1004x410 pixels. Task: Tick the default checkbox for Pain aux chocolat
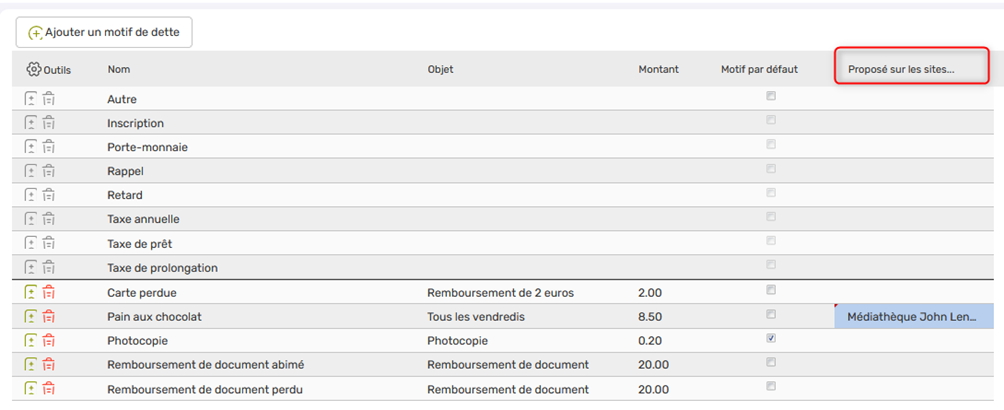click(x=770, y=314)
